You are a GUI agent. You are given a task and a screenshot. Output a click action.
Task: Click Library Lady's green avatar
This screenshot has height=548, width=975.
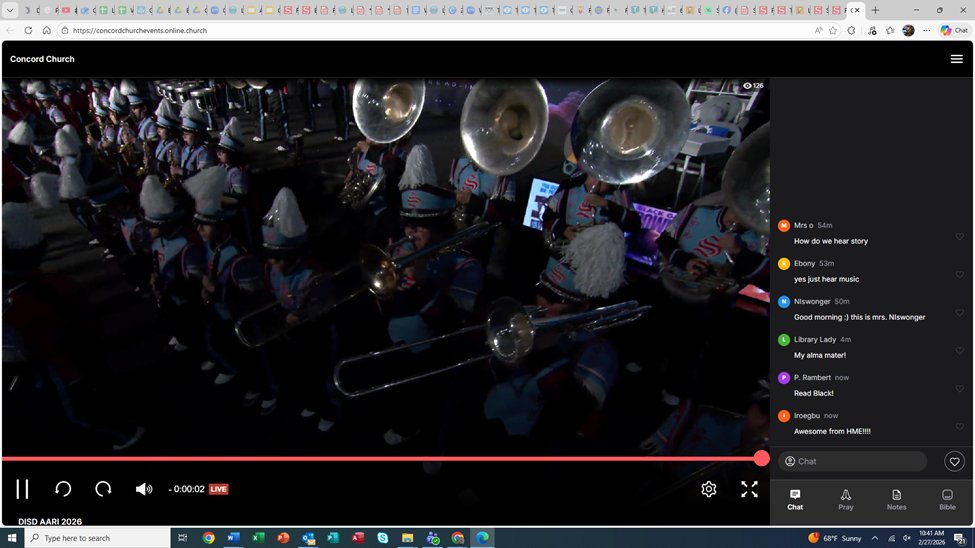click(x=783, y=340)
